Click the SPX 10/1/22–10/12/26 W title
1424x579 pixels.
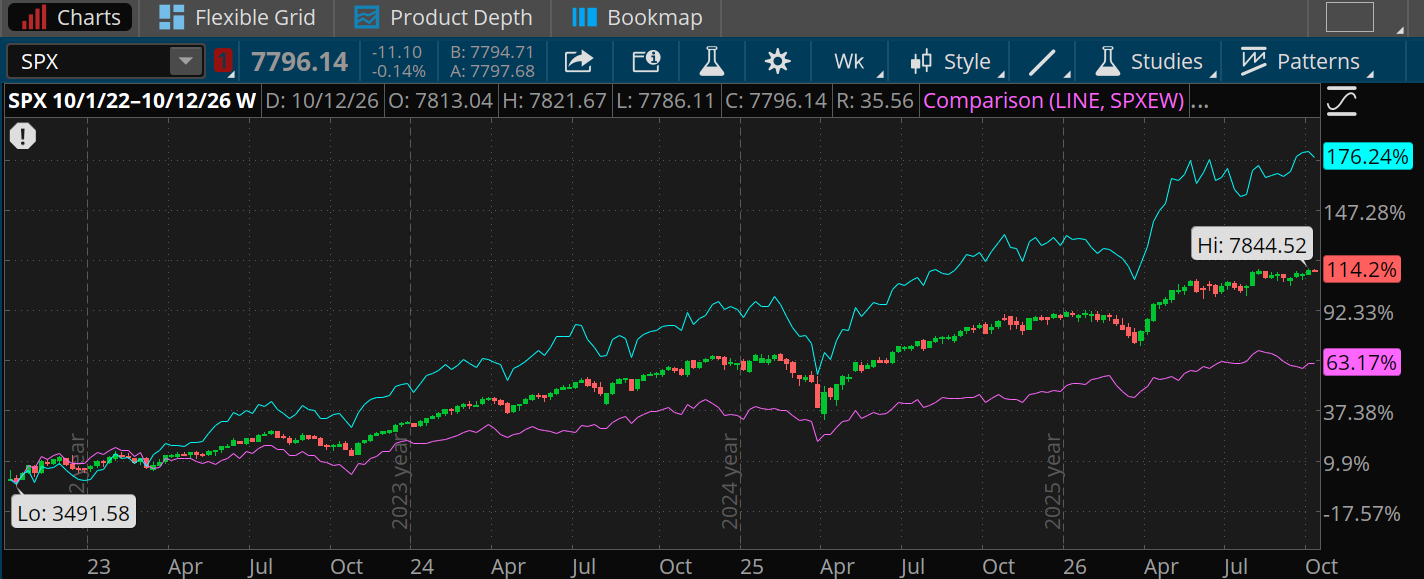coord(132,101)
